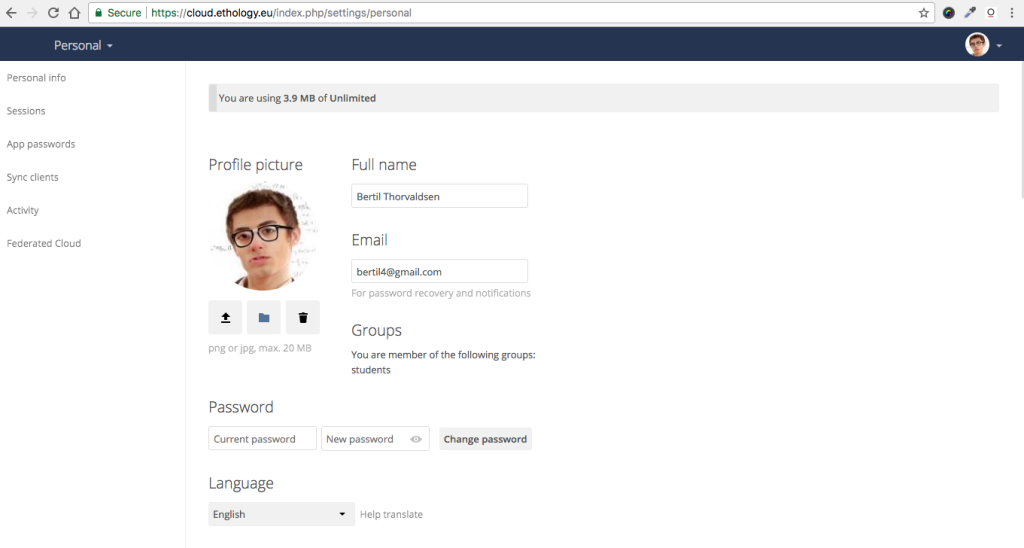Screen dimensions: 1024x548
Task: Click the 'students' group name
Action: pos(371,370)
